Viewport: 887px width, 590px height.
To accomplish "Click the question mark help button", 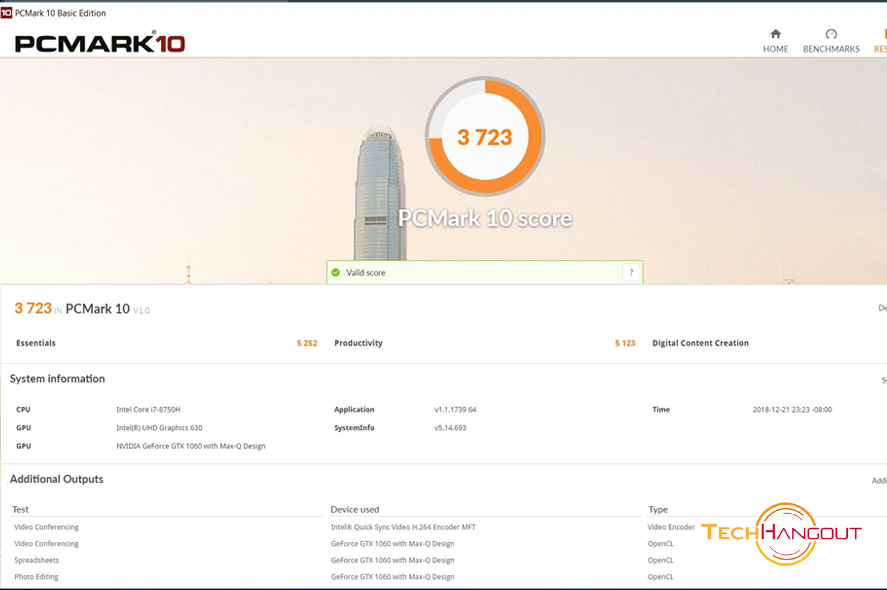I will [x=631, y=272].
